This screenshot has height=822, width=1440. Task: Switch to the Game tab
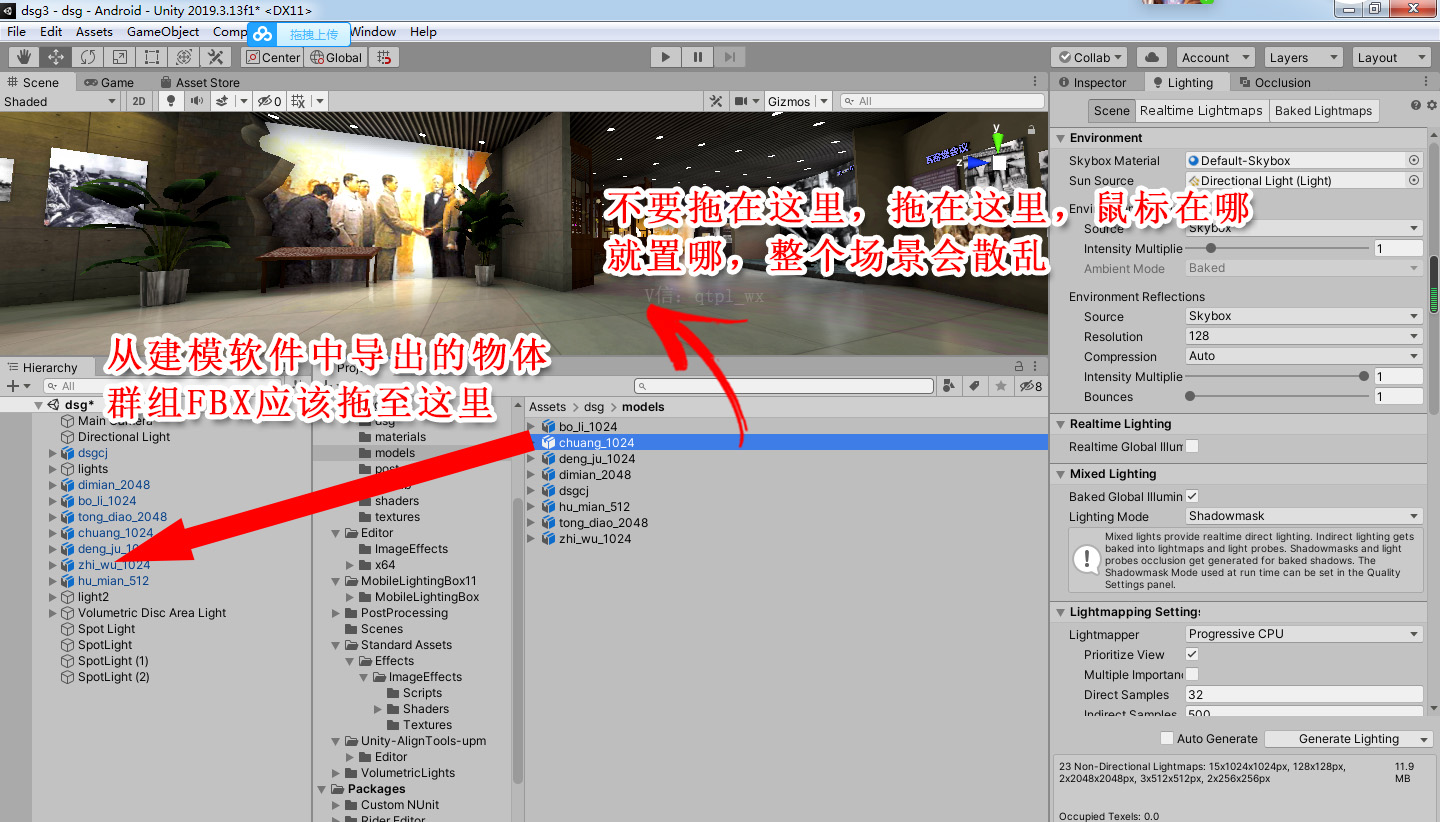(108, 82)
